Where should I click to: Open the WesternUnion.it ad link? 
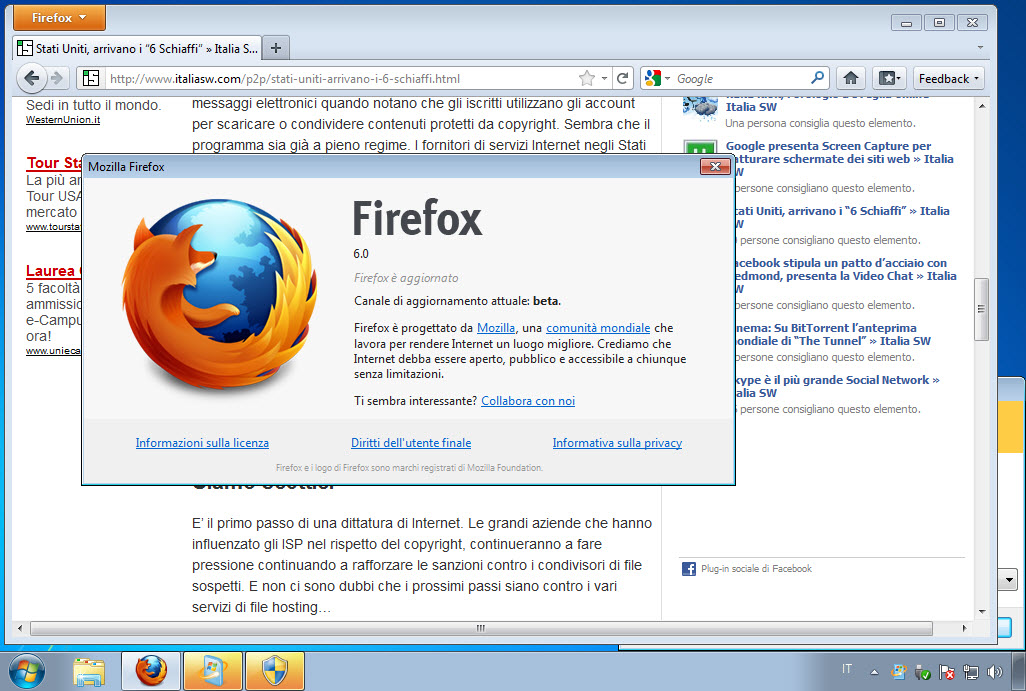pos(63,120)
